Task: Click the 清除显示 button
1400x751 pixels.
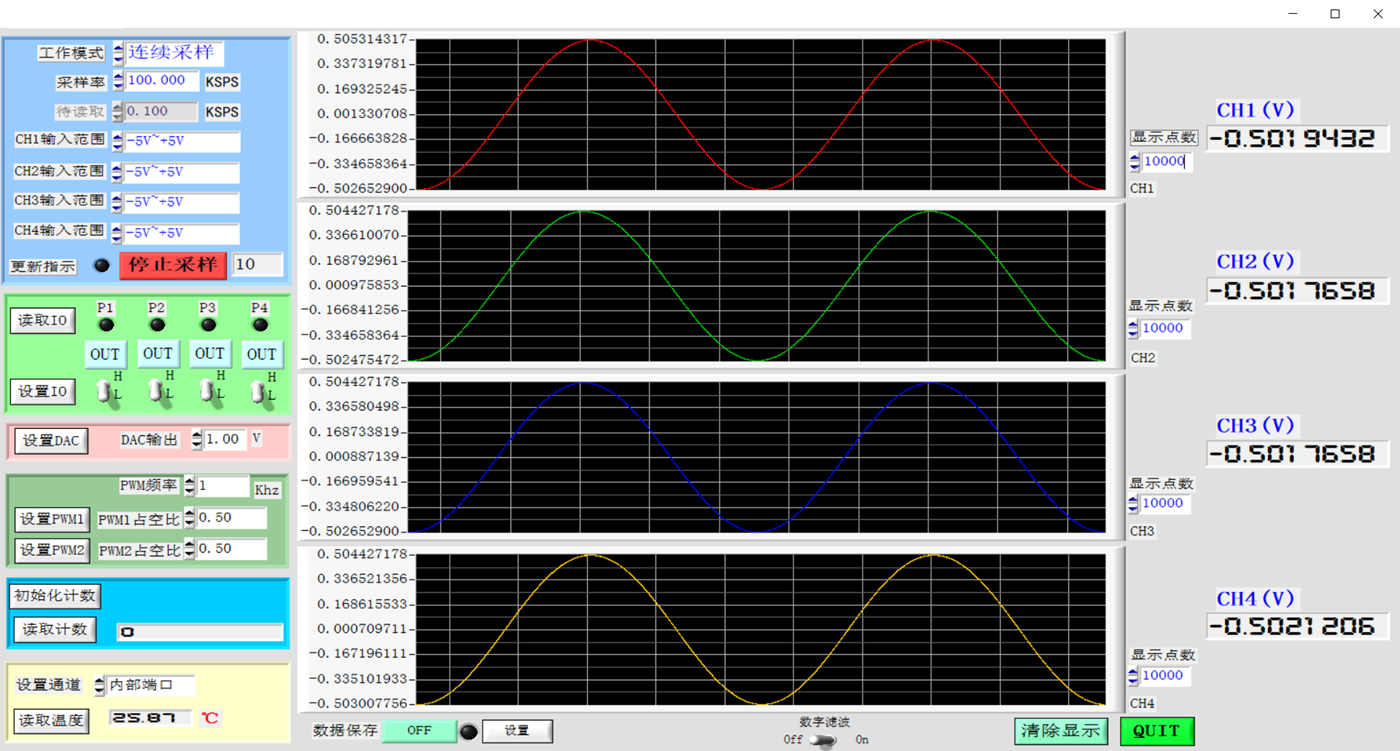Action: (1061, 731)
